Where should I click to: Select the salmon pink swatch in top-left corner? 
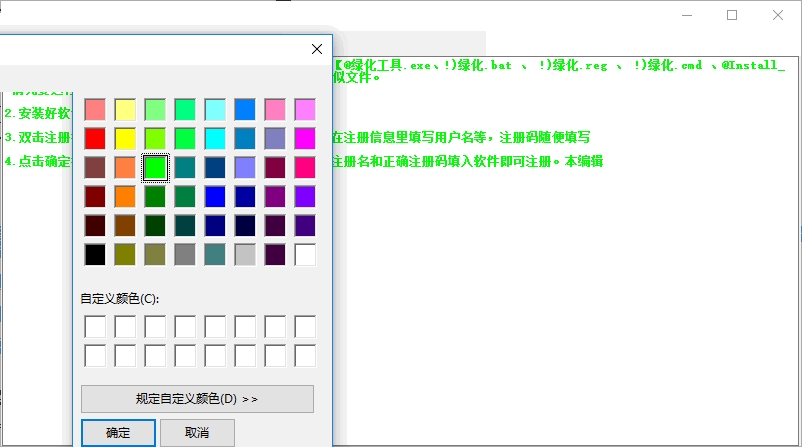pyautogui.click(x=95, y=109)
